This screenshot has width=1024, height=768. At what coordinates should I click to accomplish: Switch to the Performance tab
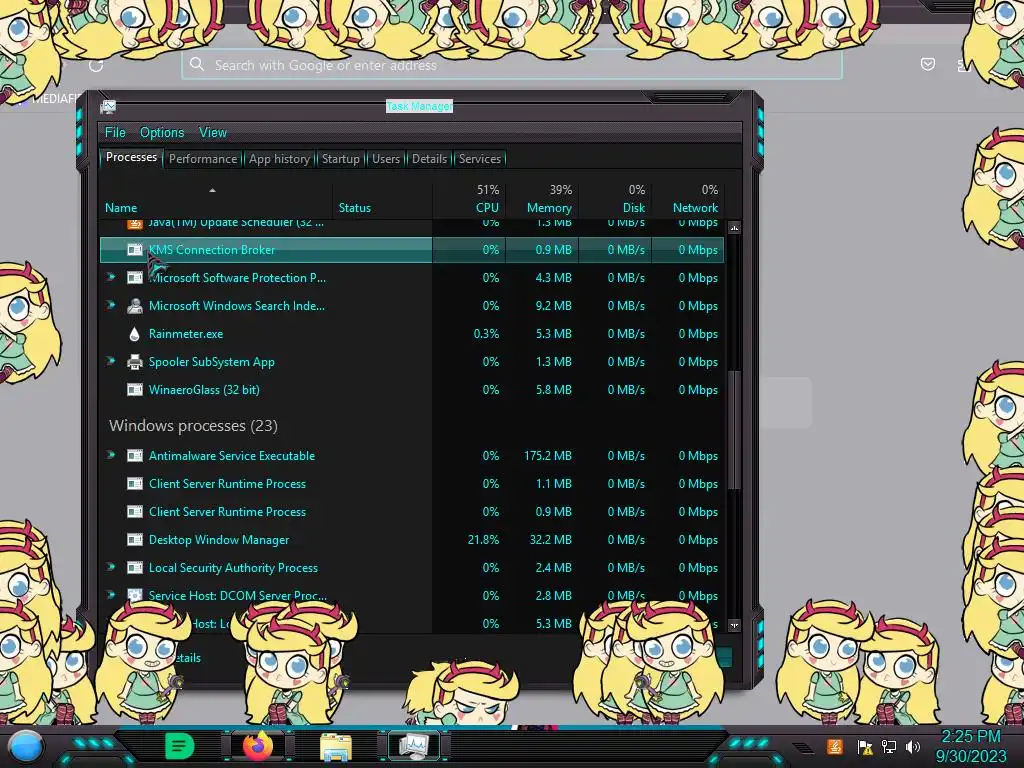pyautogui.click(x=203, y=159)
